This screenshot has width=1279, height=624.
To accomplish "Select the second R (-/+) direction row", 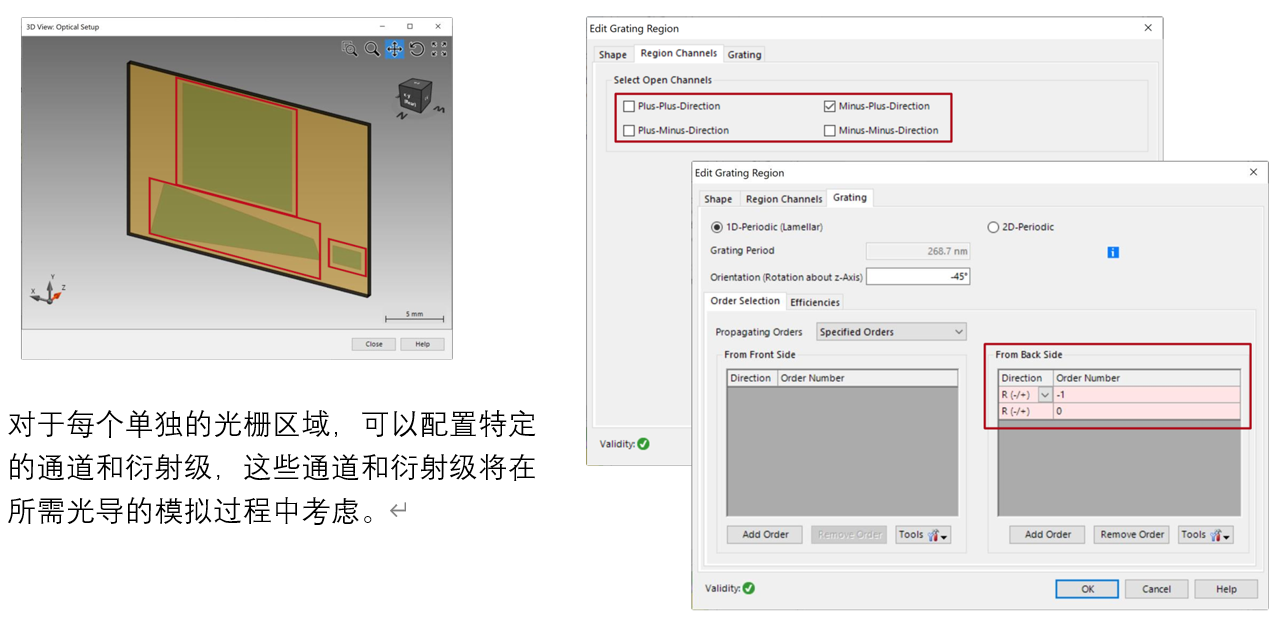I will 1026,411.
